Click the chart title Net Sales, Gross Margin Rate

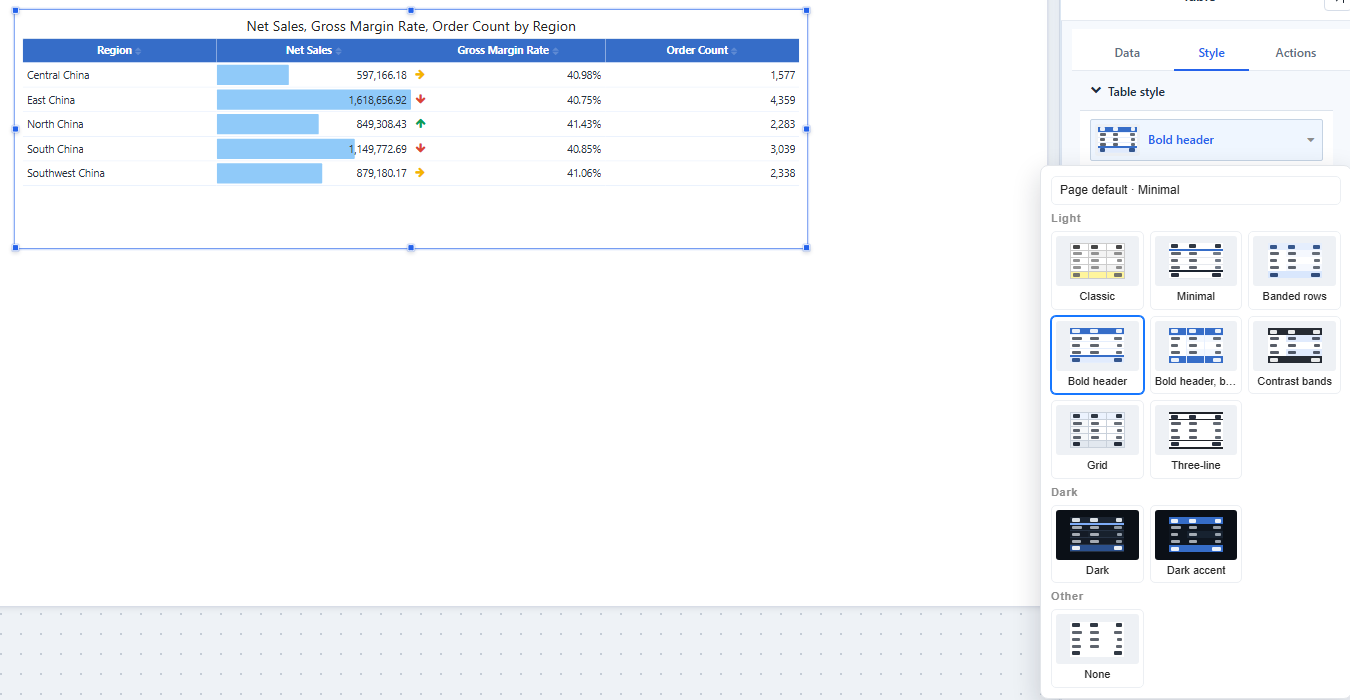click(x=411, y=26)
